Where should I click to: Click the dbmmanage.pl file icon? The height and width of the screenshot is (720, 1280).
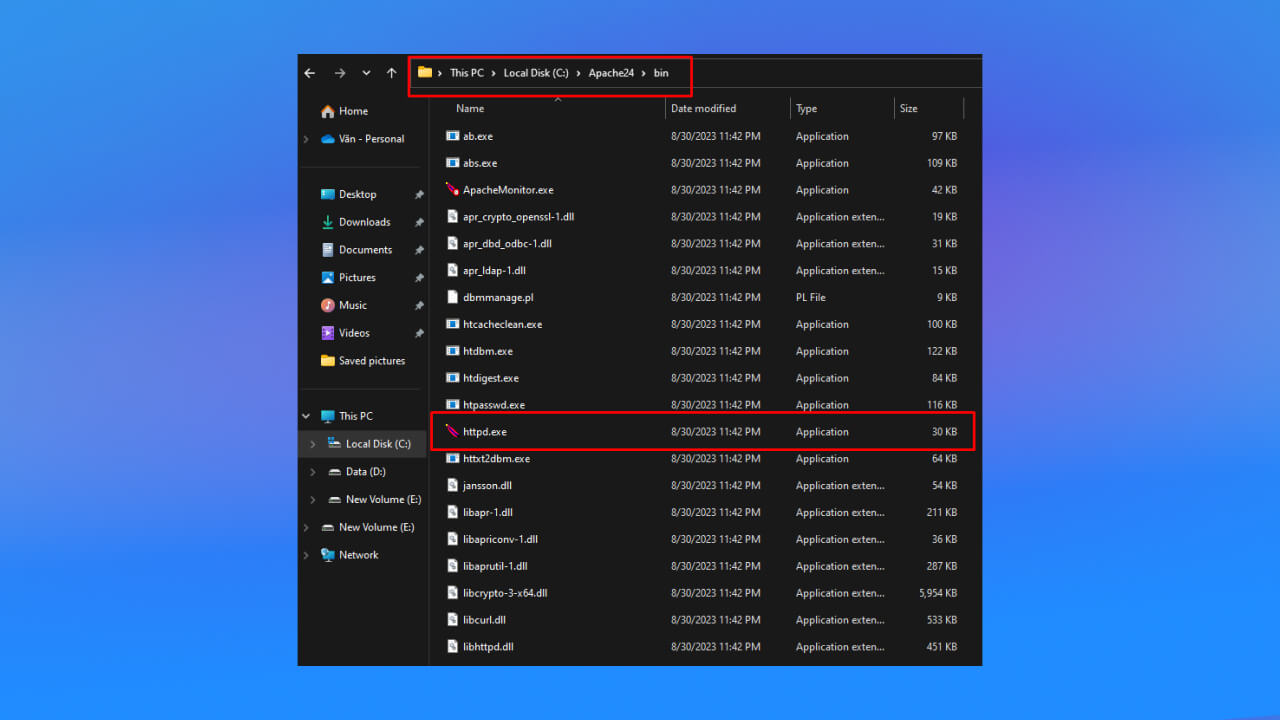pos(452,297)
